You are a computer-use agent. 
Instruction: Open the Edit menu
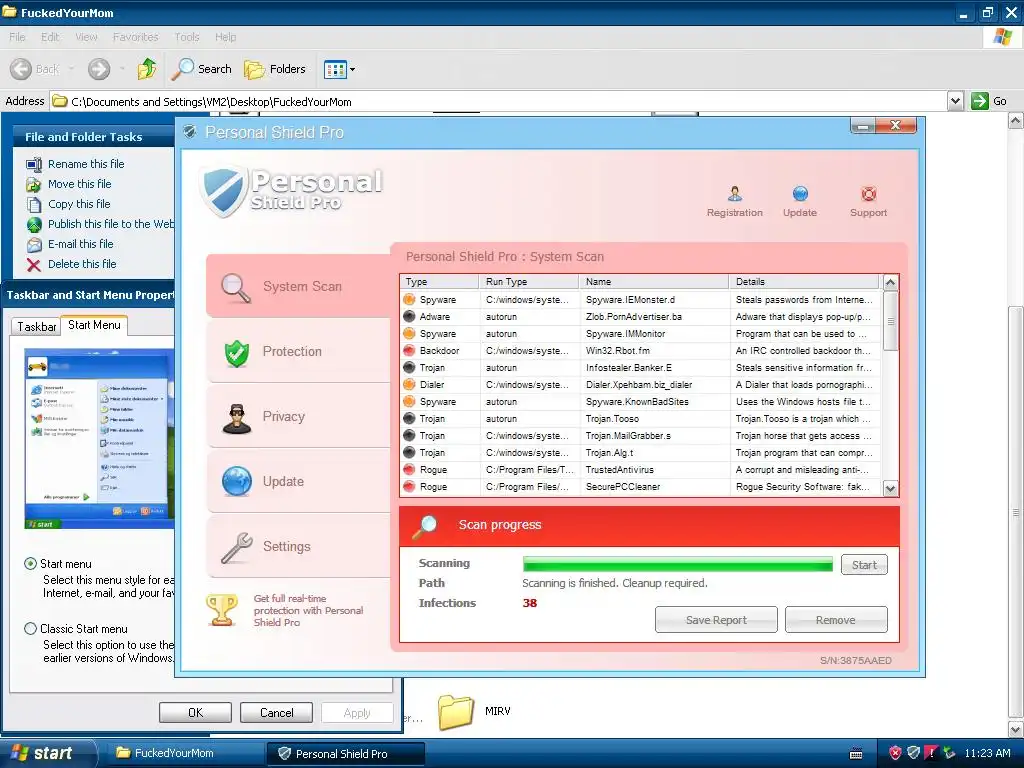50,37
